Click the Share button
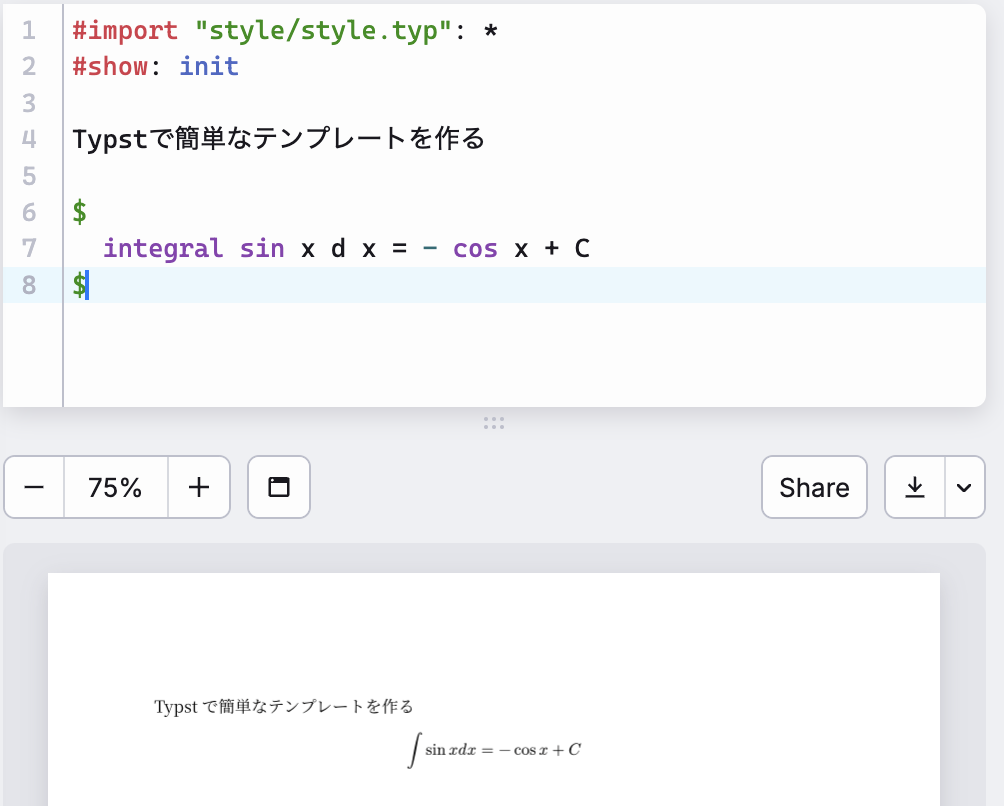Viewport: 1004px width, 806px height. [813, 487]
